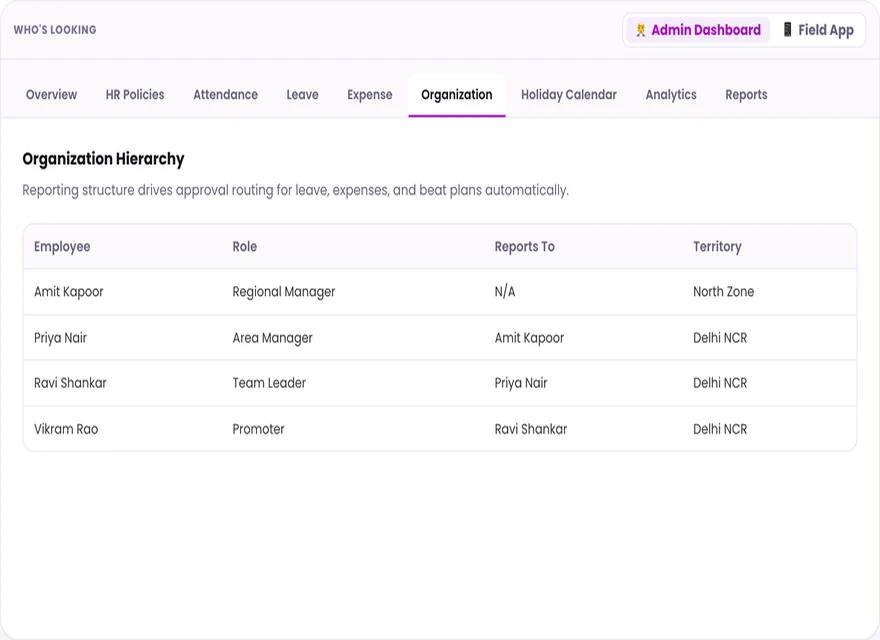880x640 pixels.
Task: Click Delhi NCR in Ravi Shankar's row
Action: coord(720,383)
